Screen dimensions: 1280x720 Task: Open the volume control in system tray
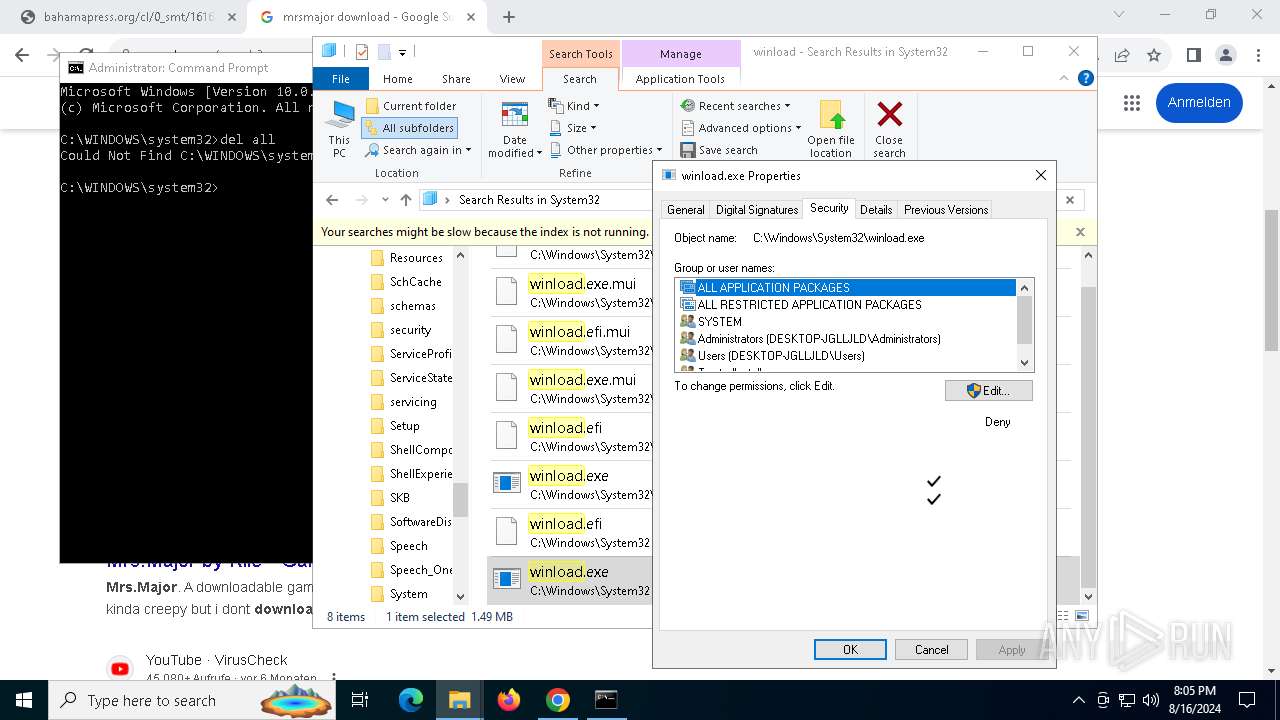1150,700
